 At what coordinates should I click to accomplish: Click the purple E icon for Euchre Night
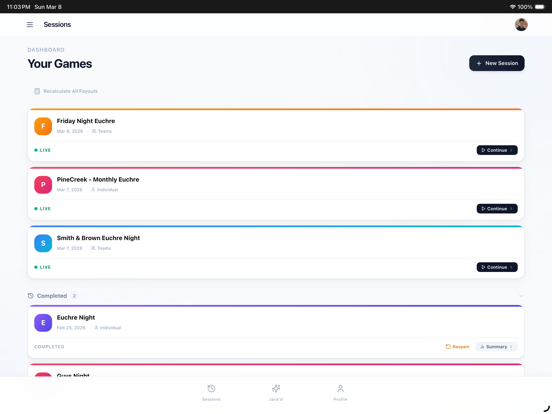tap(43, 323)
